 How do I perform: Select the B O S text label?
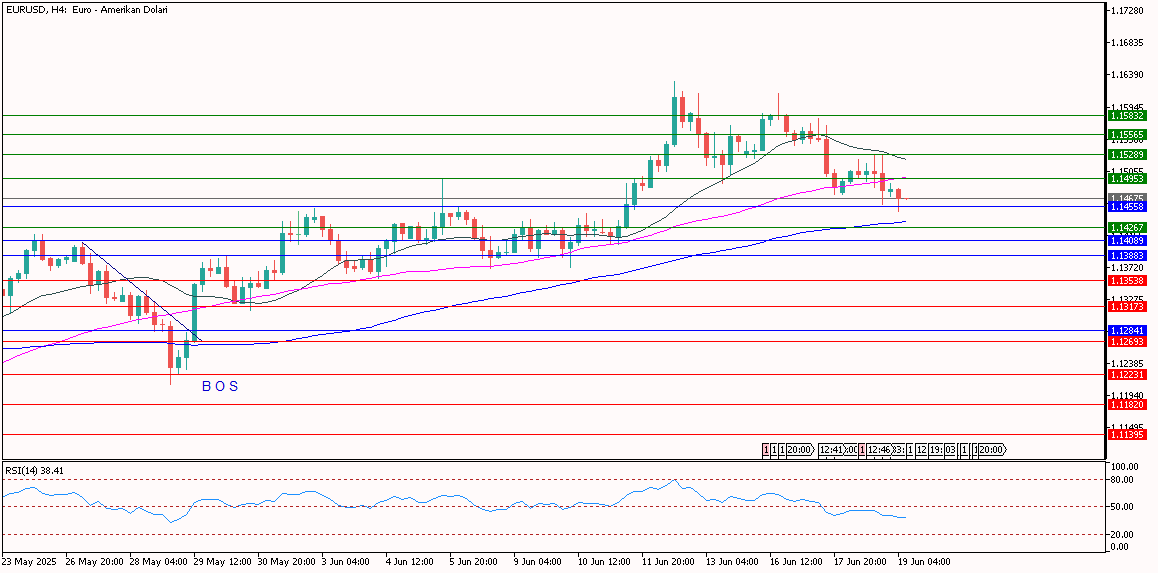[220, 386]
